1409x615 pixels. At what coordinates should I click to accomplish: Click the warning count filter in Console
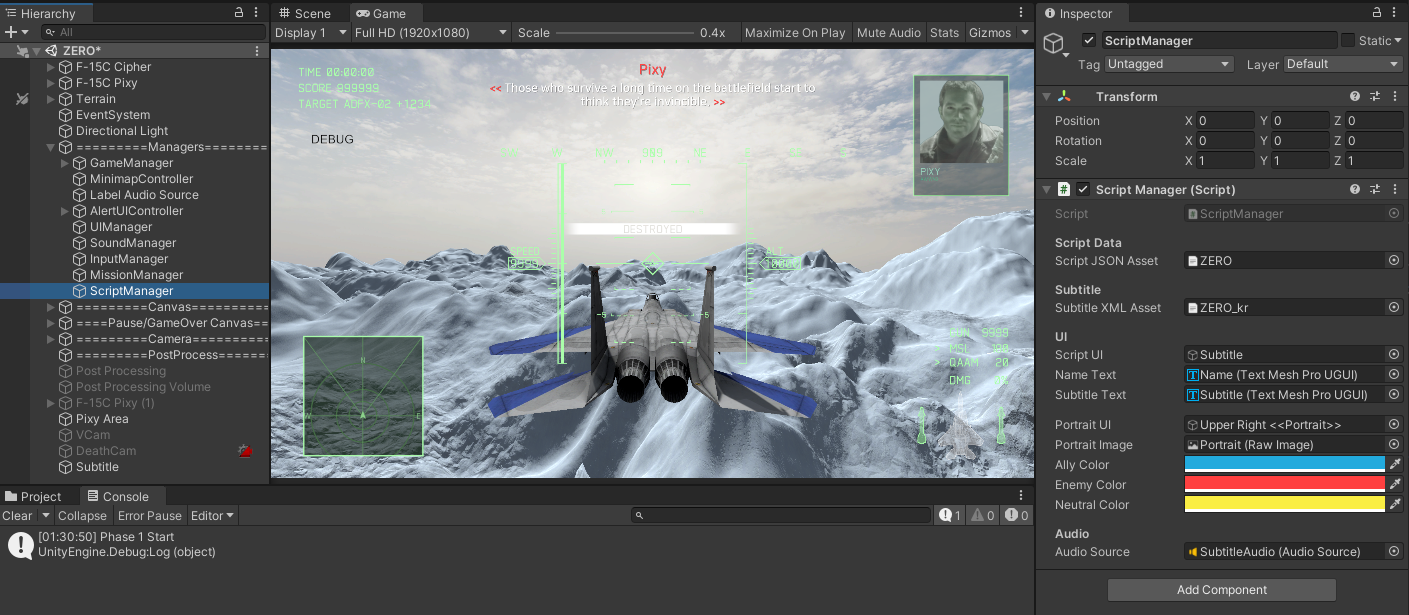tap(981, 516)
